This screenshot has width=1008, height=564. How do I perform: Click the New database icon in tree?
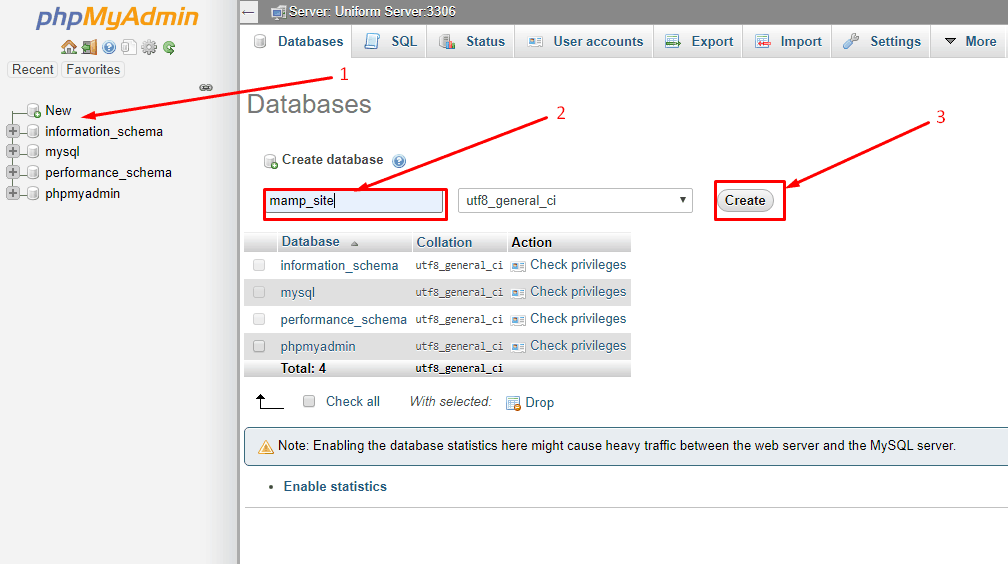(34, 111)
